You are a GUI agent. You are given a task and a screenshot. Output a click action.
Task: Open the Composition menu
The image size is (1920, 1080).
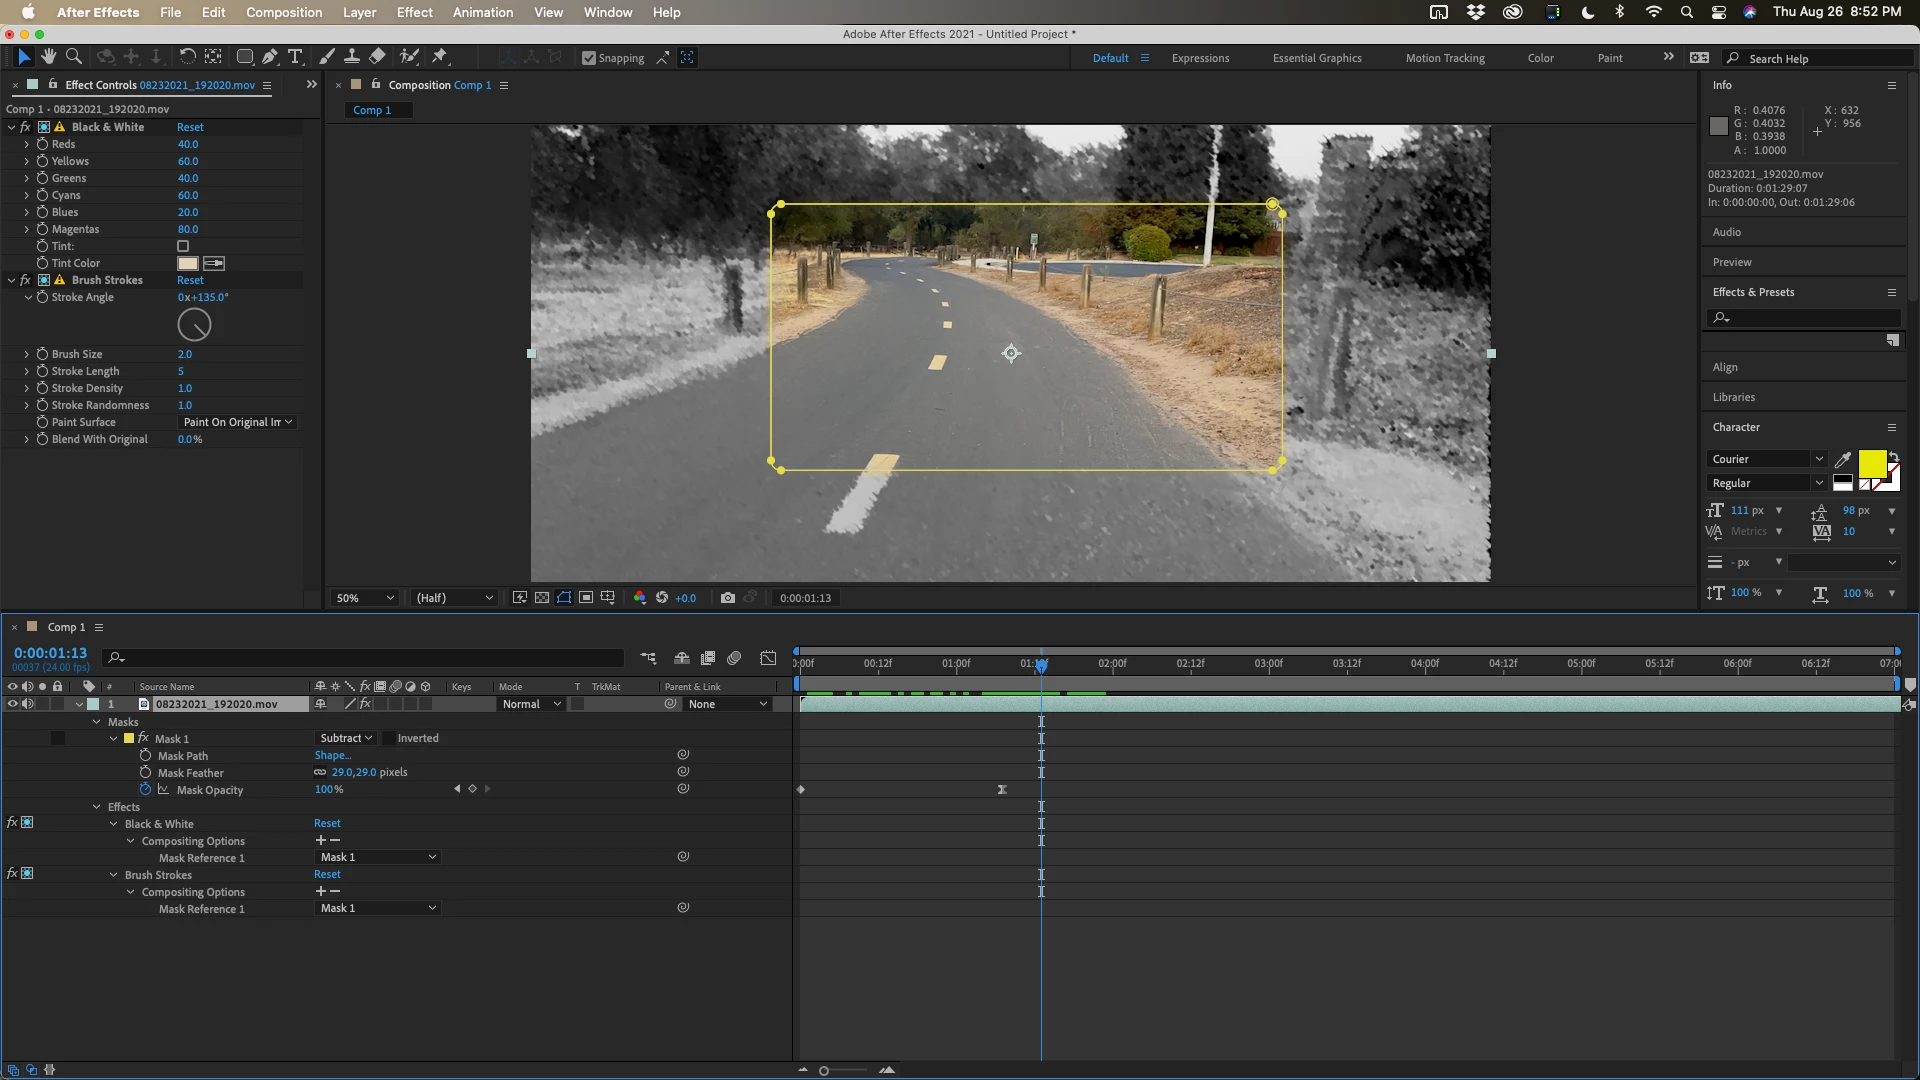[284, 12]
